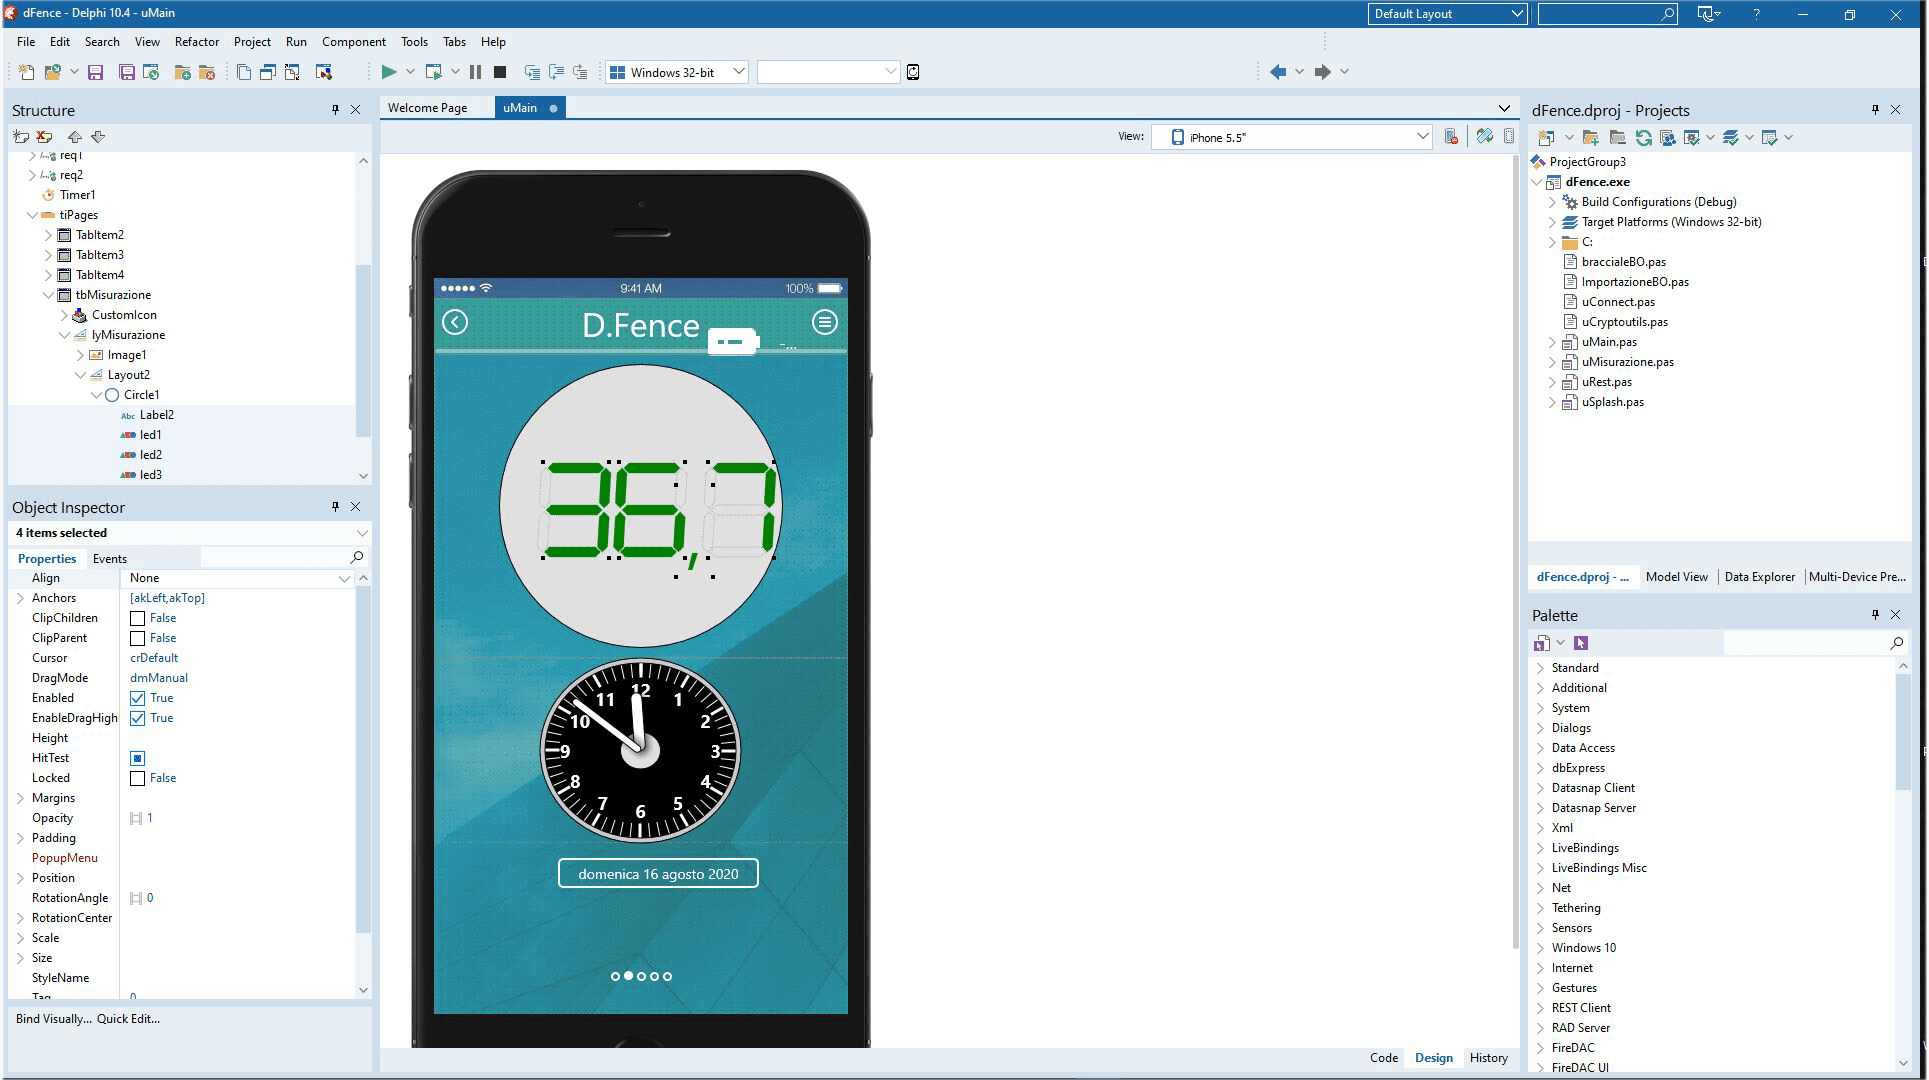1929x1080 pixels.
Task: Collapse the tbMisurazione tree node
Action: click(x=48, y=295)
